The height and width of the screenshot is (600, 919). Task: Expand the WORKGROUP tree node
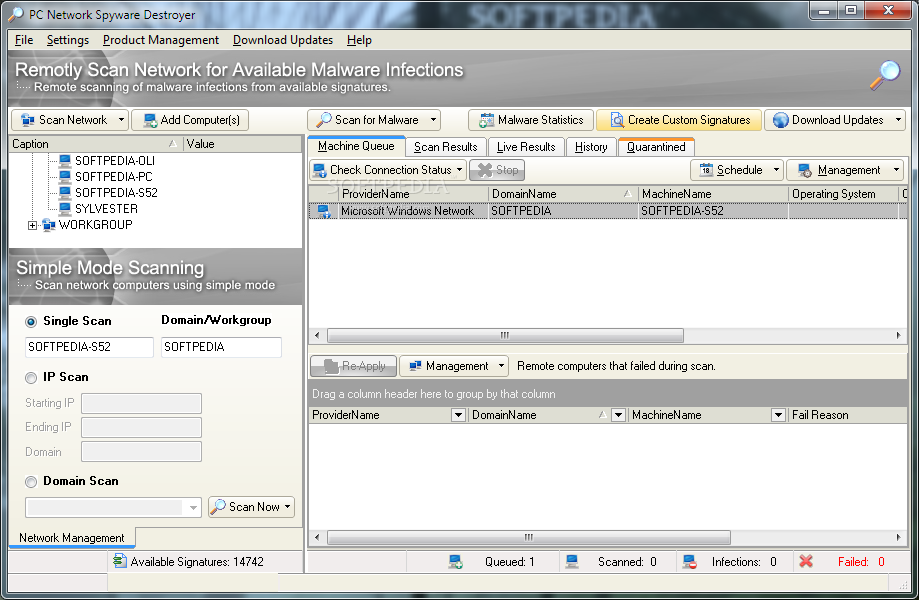tap(32, 225)
